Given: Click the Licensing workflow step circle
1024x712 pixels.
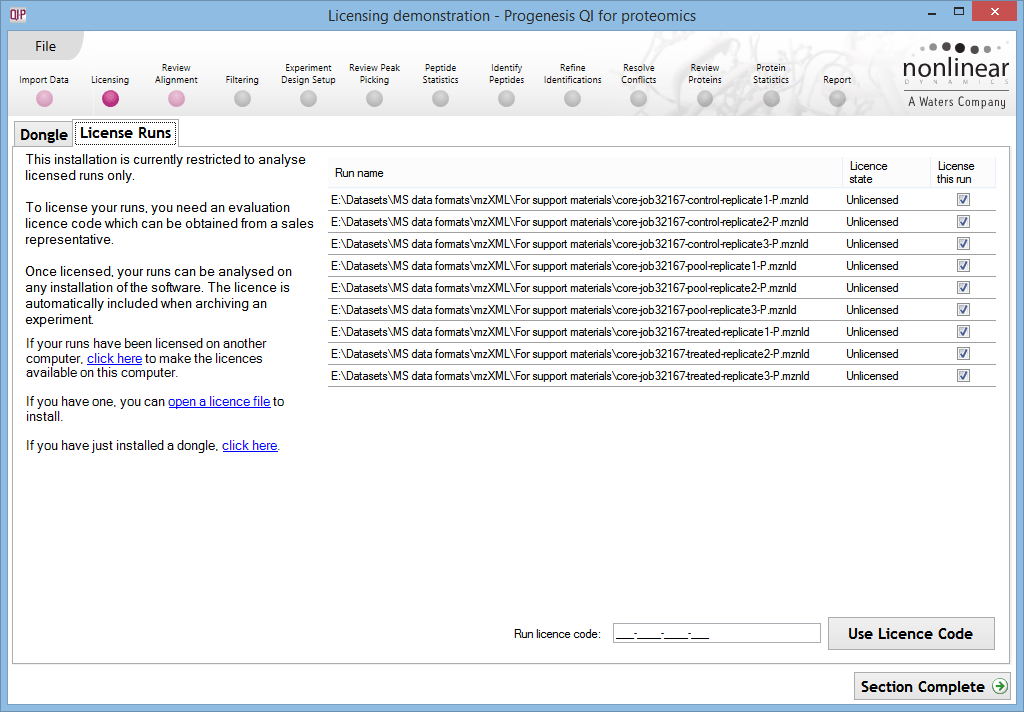Looking at the screenshot, I should click(x=110, y=99).
